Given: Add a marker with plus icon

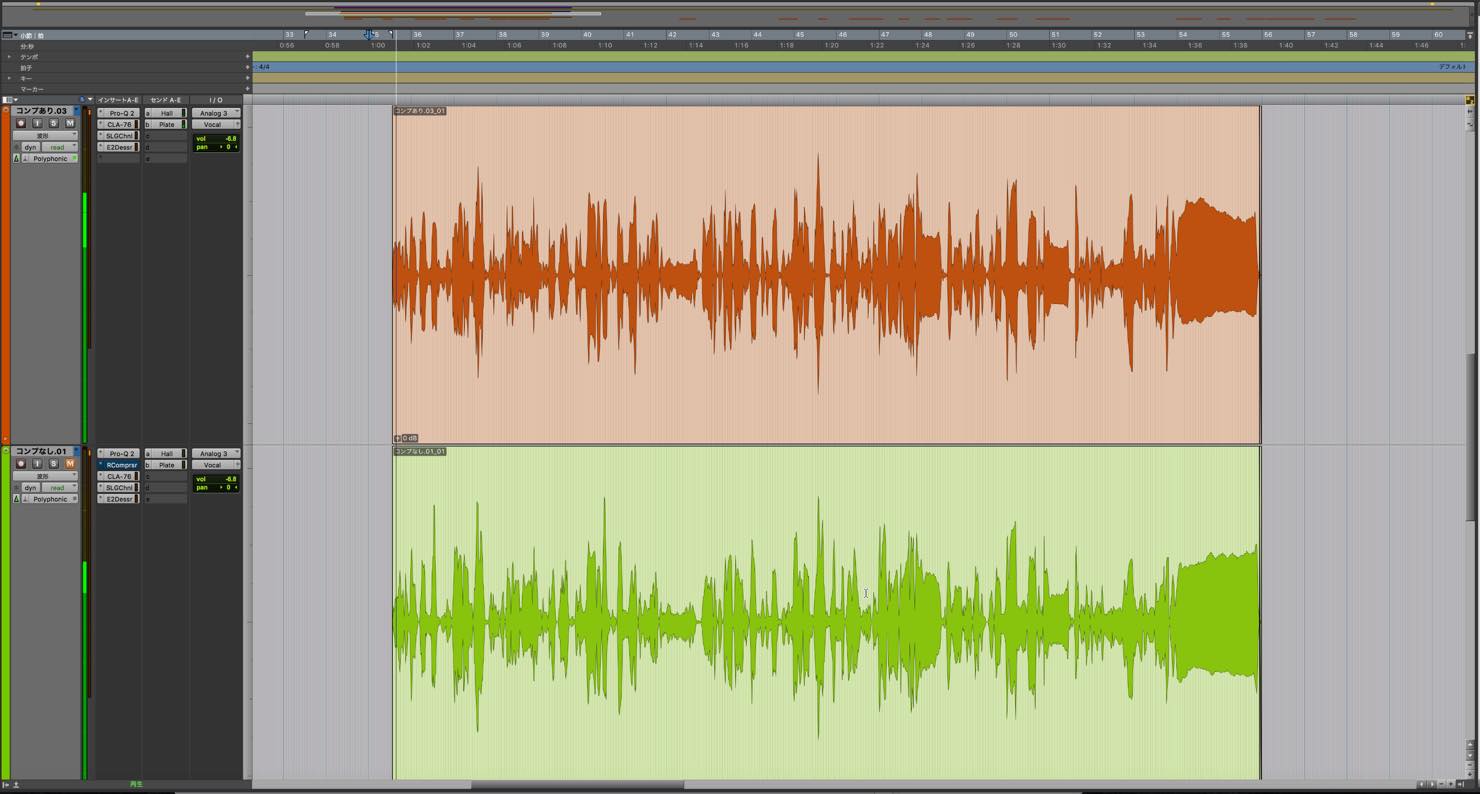Looking at the screenshot, I should 248,89.
